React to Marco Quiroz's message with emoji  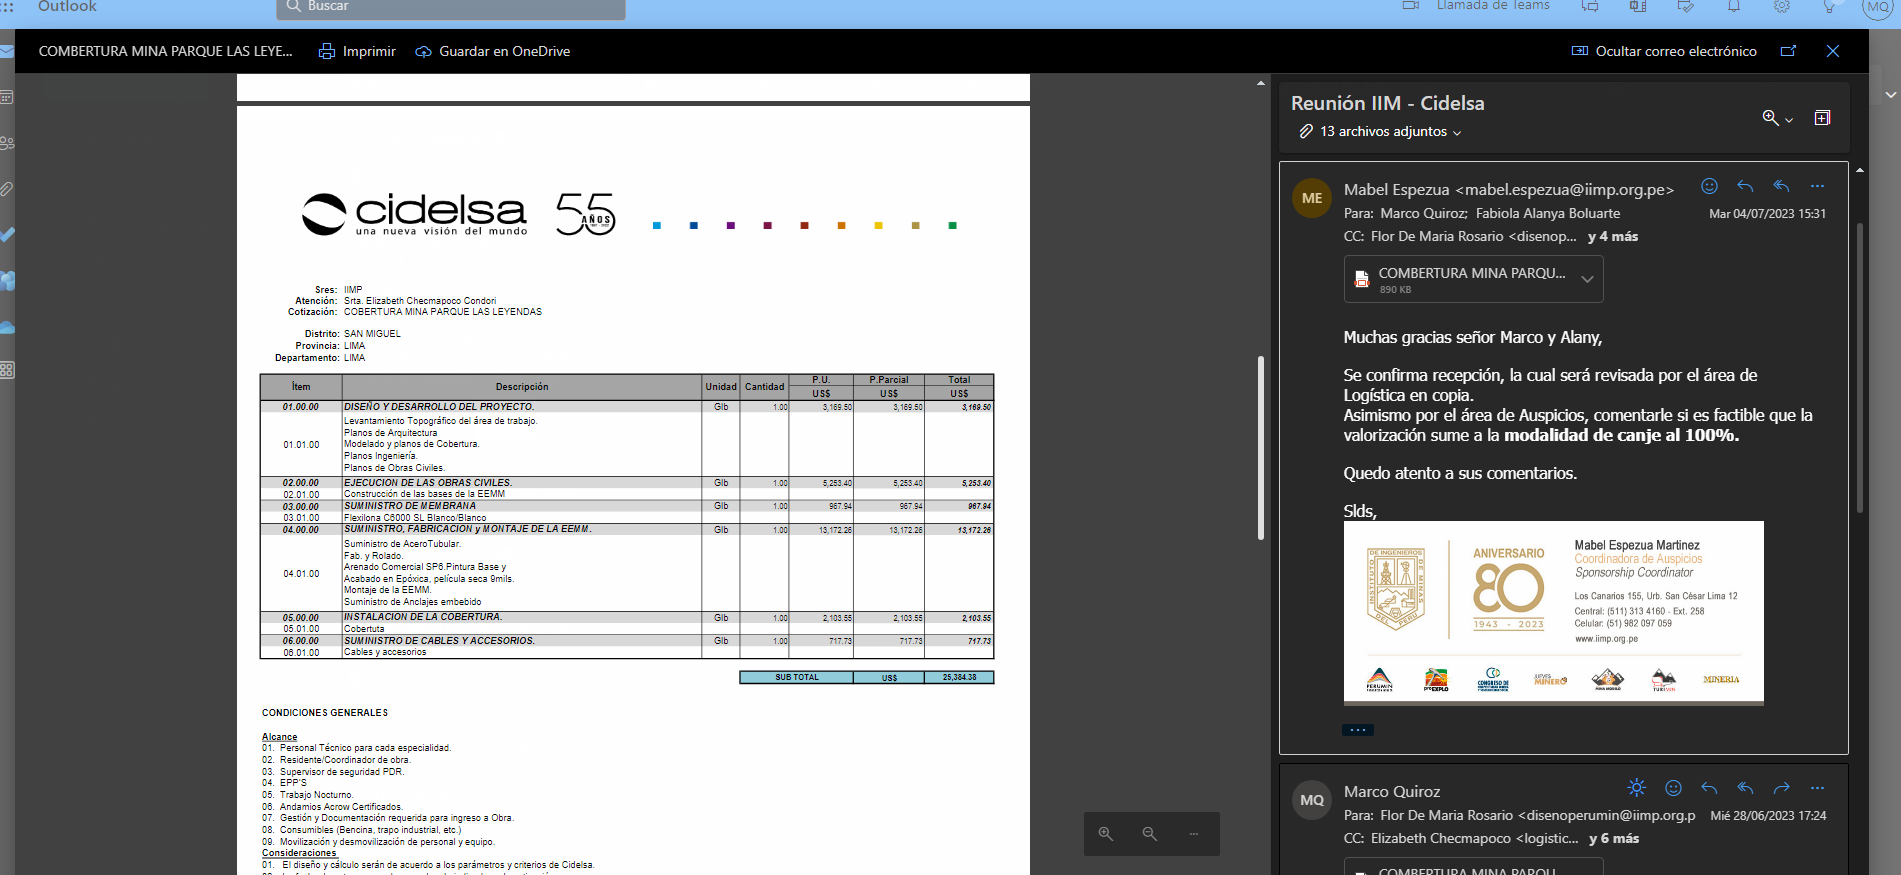(x=1673, y=788)
